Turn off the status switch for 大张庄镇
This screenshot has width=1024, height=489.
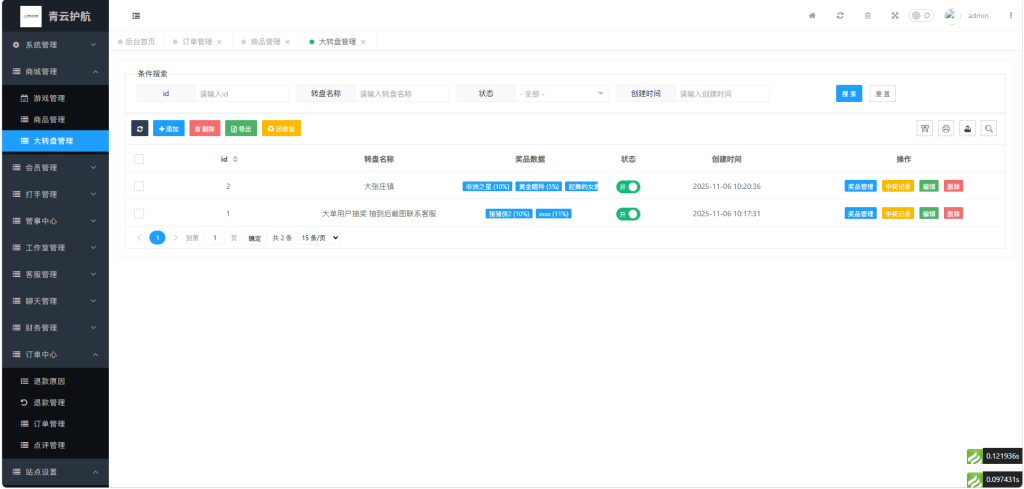628,187
